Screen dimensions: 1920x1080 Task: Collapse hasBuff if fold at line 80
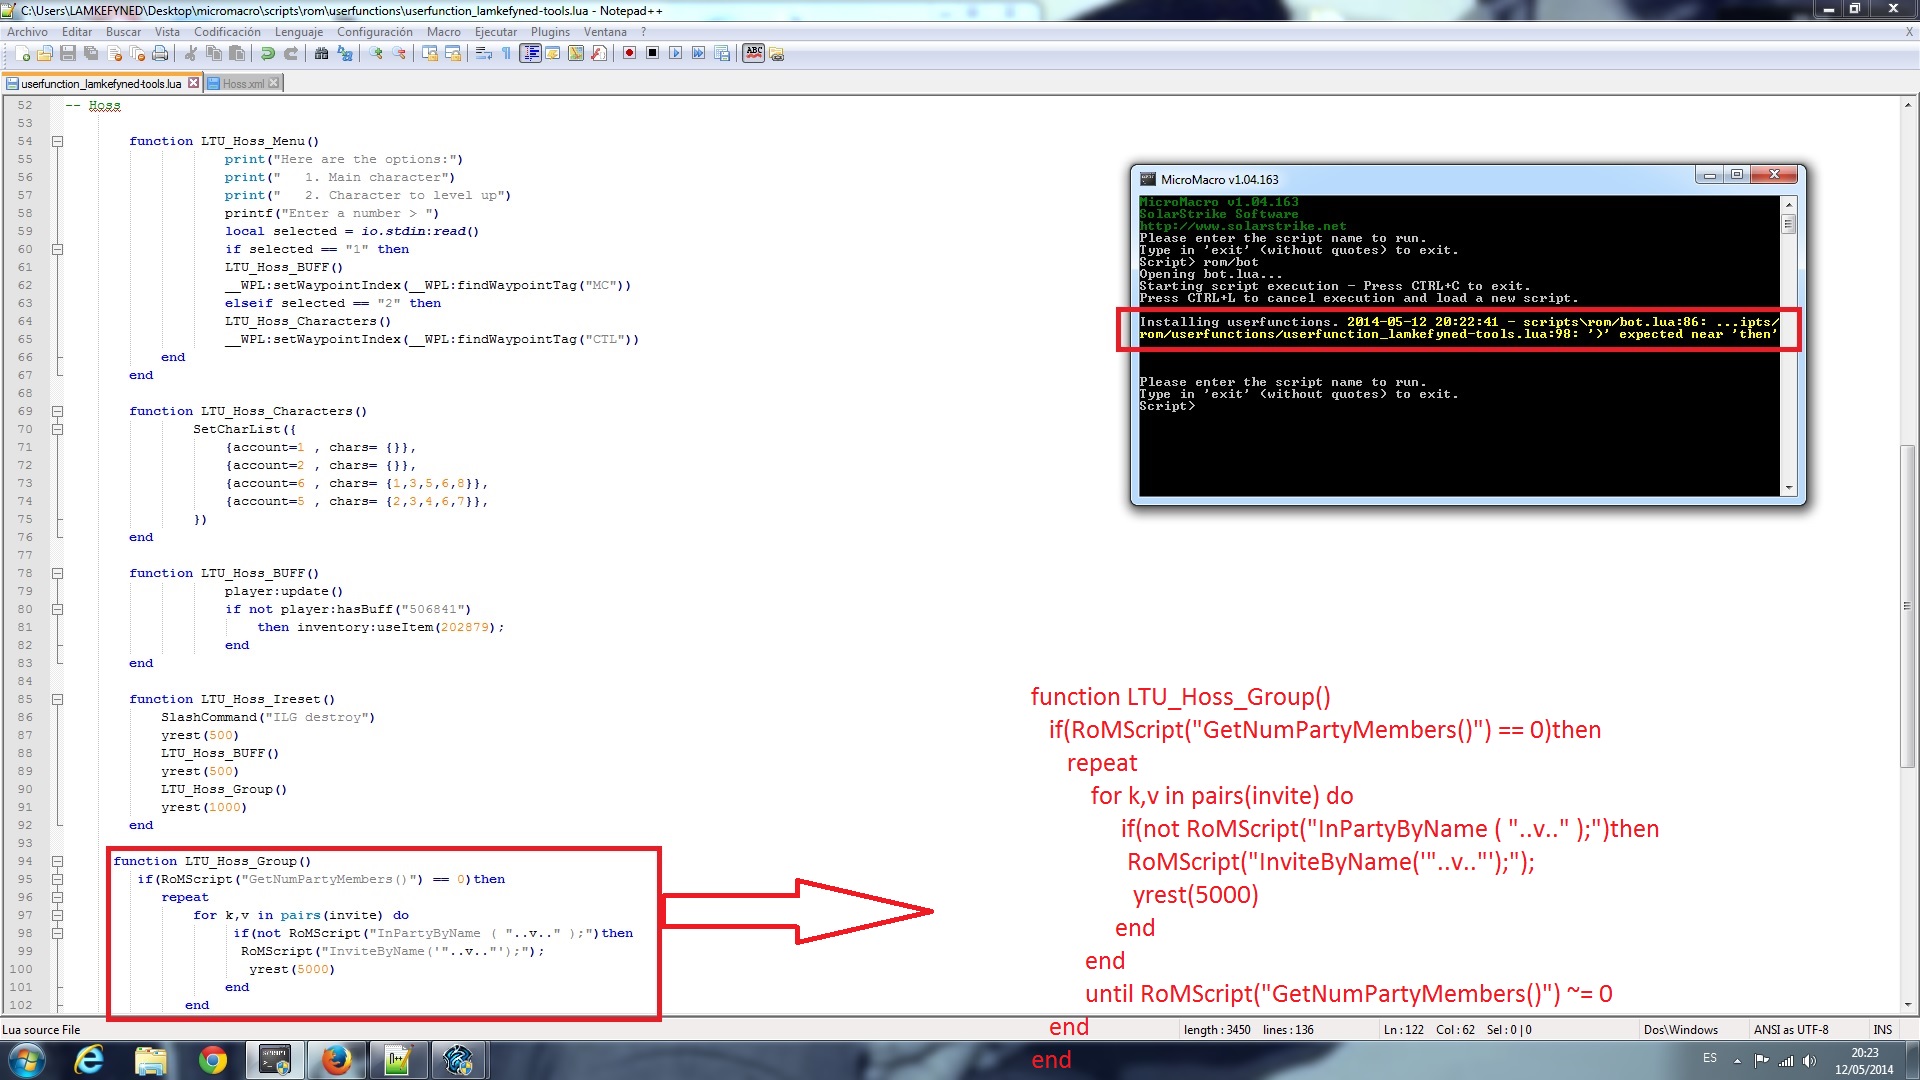[57, 609]
